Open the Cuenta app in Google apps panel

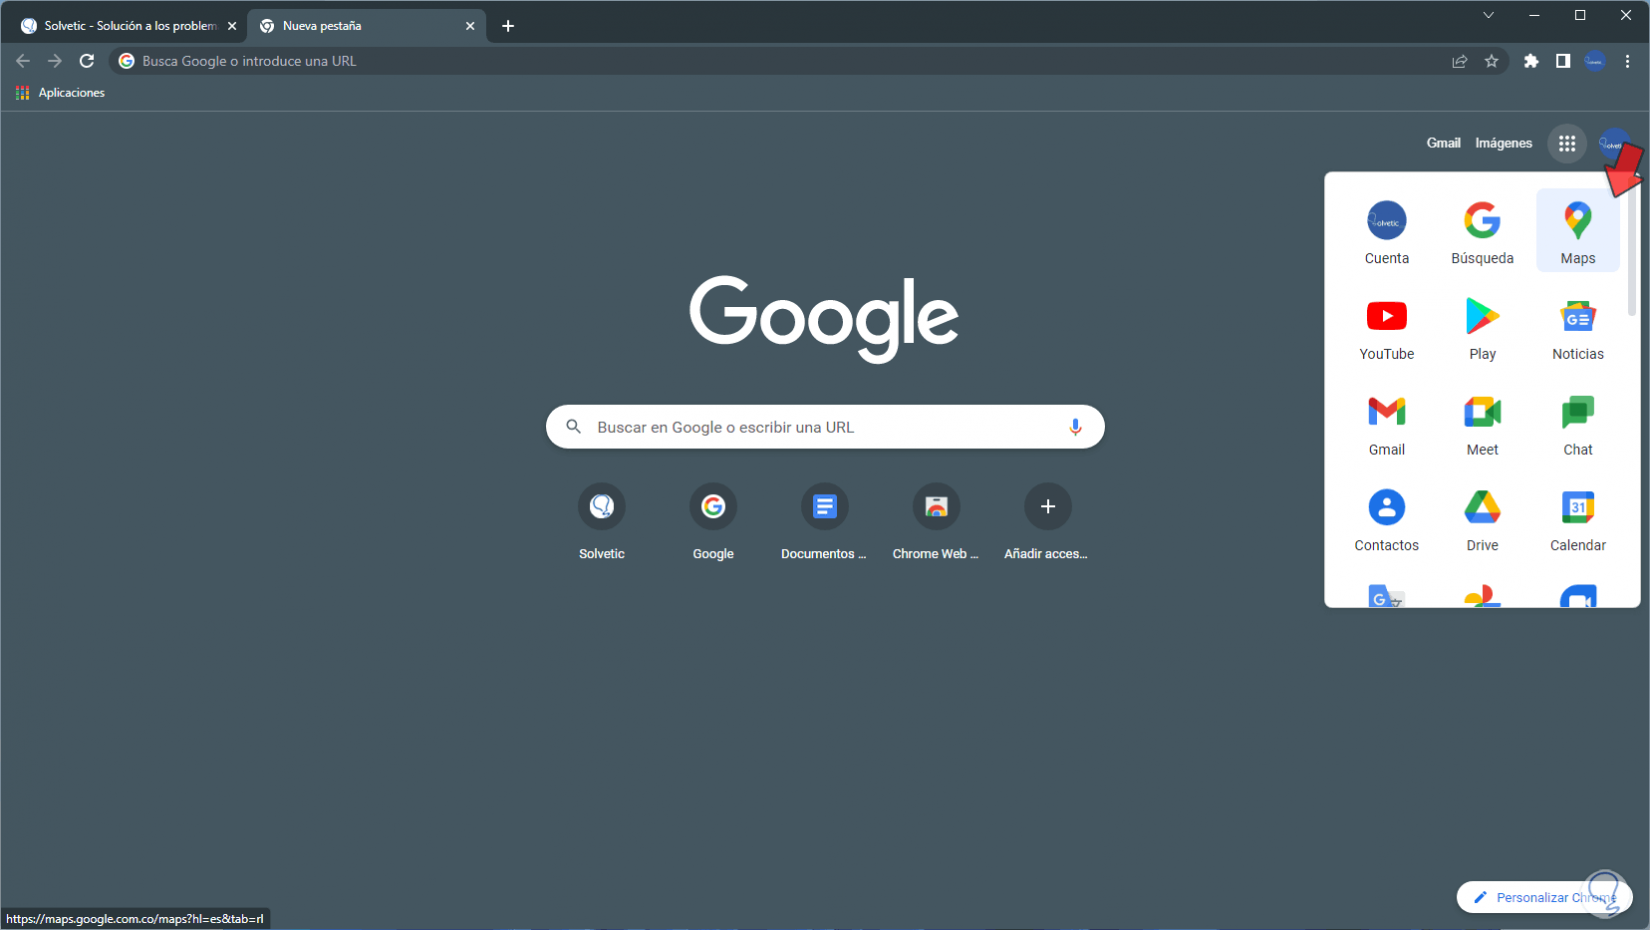pyautogui.click(x=1386, y=231)
